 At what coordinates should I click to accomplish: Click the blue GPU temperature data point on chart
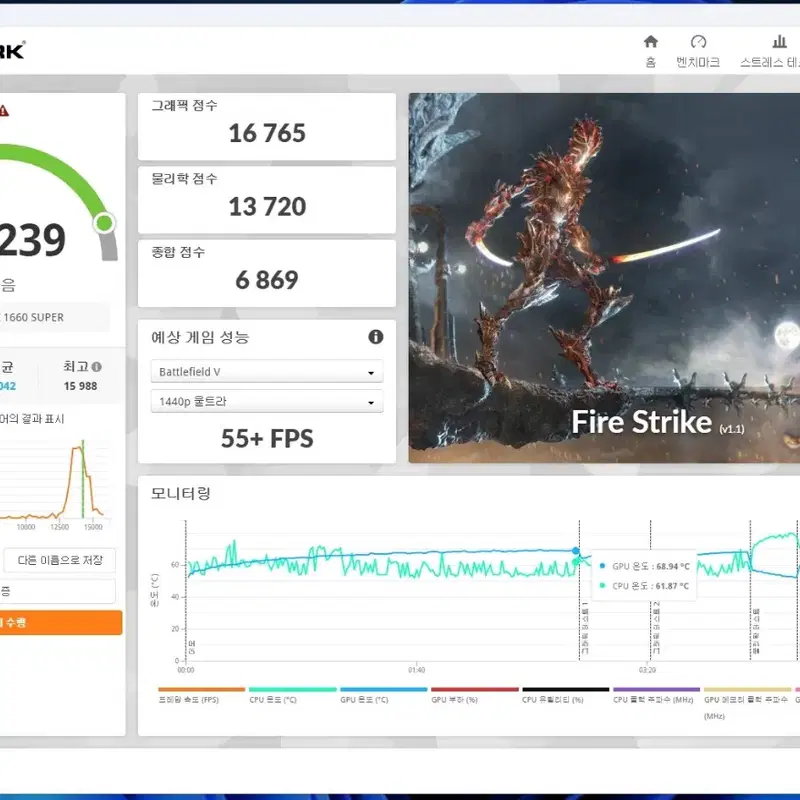(x=576, y=551)
